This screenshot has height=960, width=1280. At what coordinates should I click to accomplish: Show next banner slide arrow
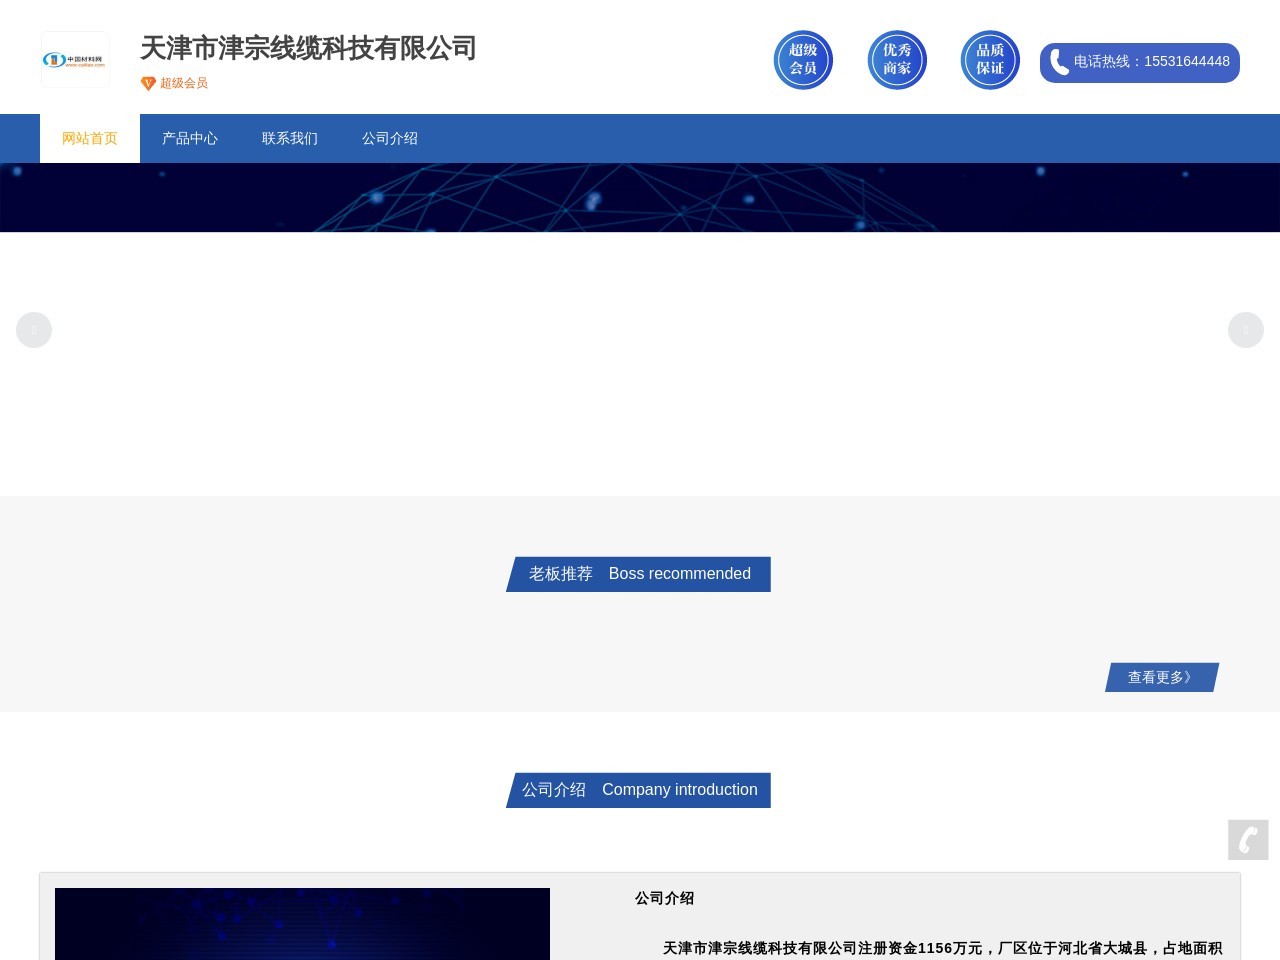(1246, 330)
